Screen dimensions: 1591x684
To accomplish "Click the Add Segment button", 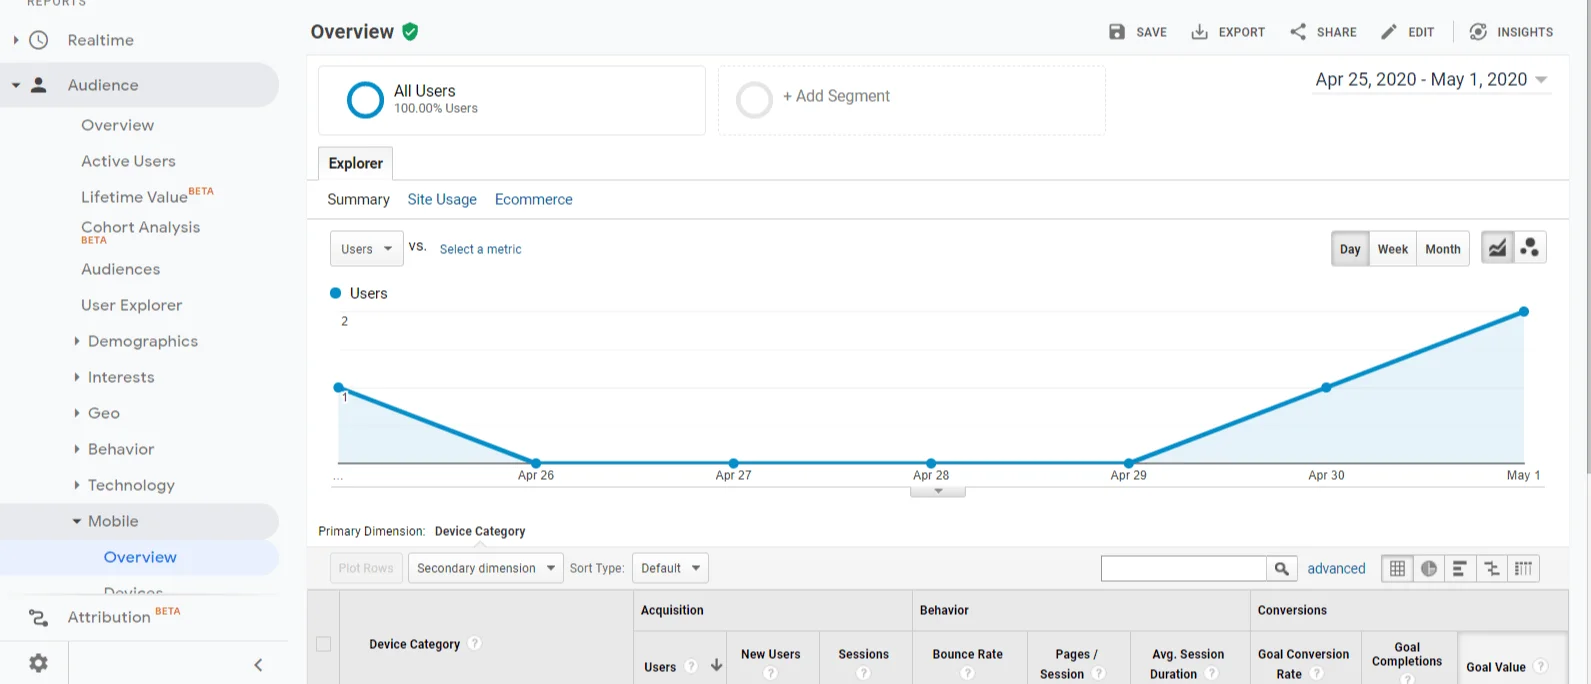I will [x=836, y=96].
